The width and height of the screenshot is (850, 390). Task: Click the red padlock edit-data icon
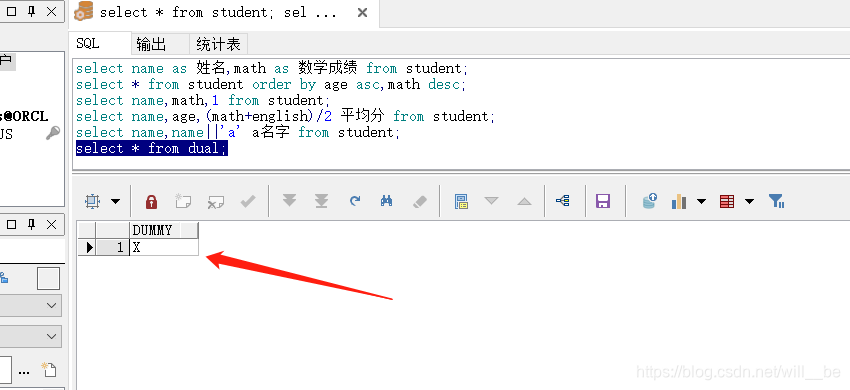tap(151, 202)
